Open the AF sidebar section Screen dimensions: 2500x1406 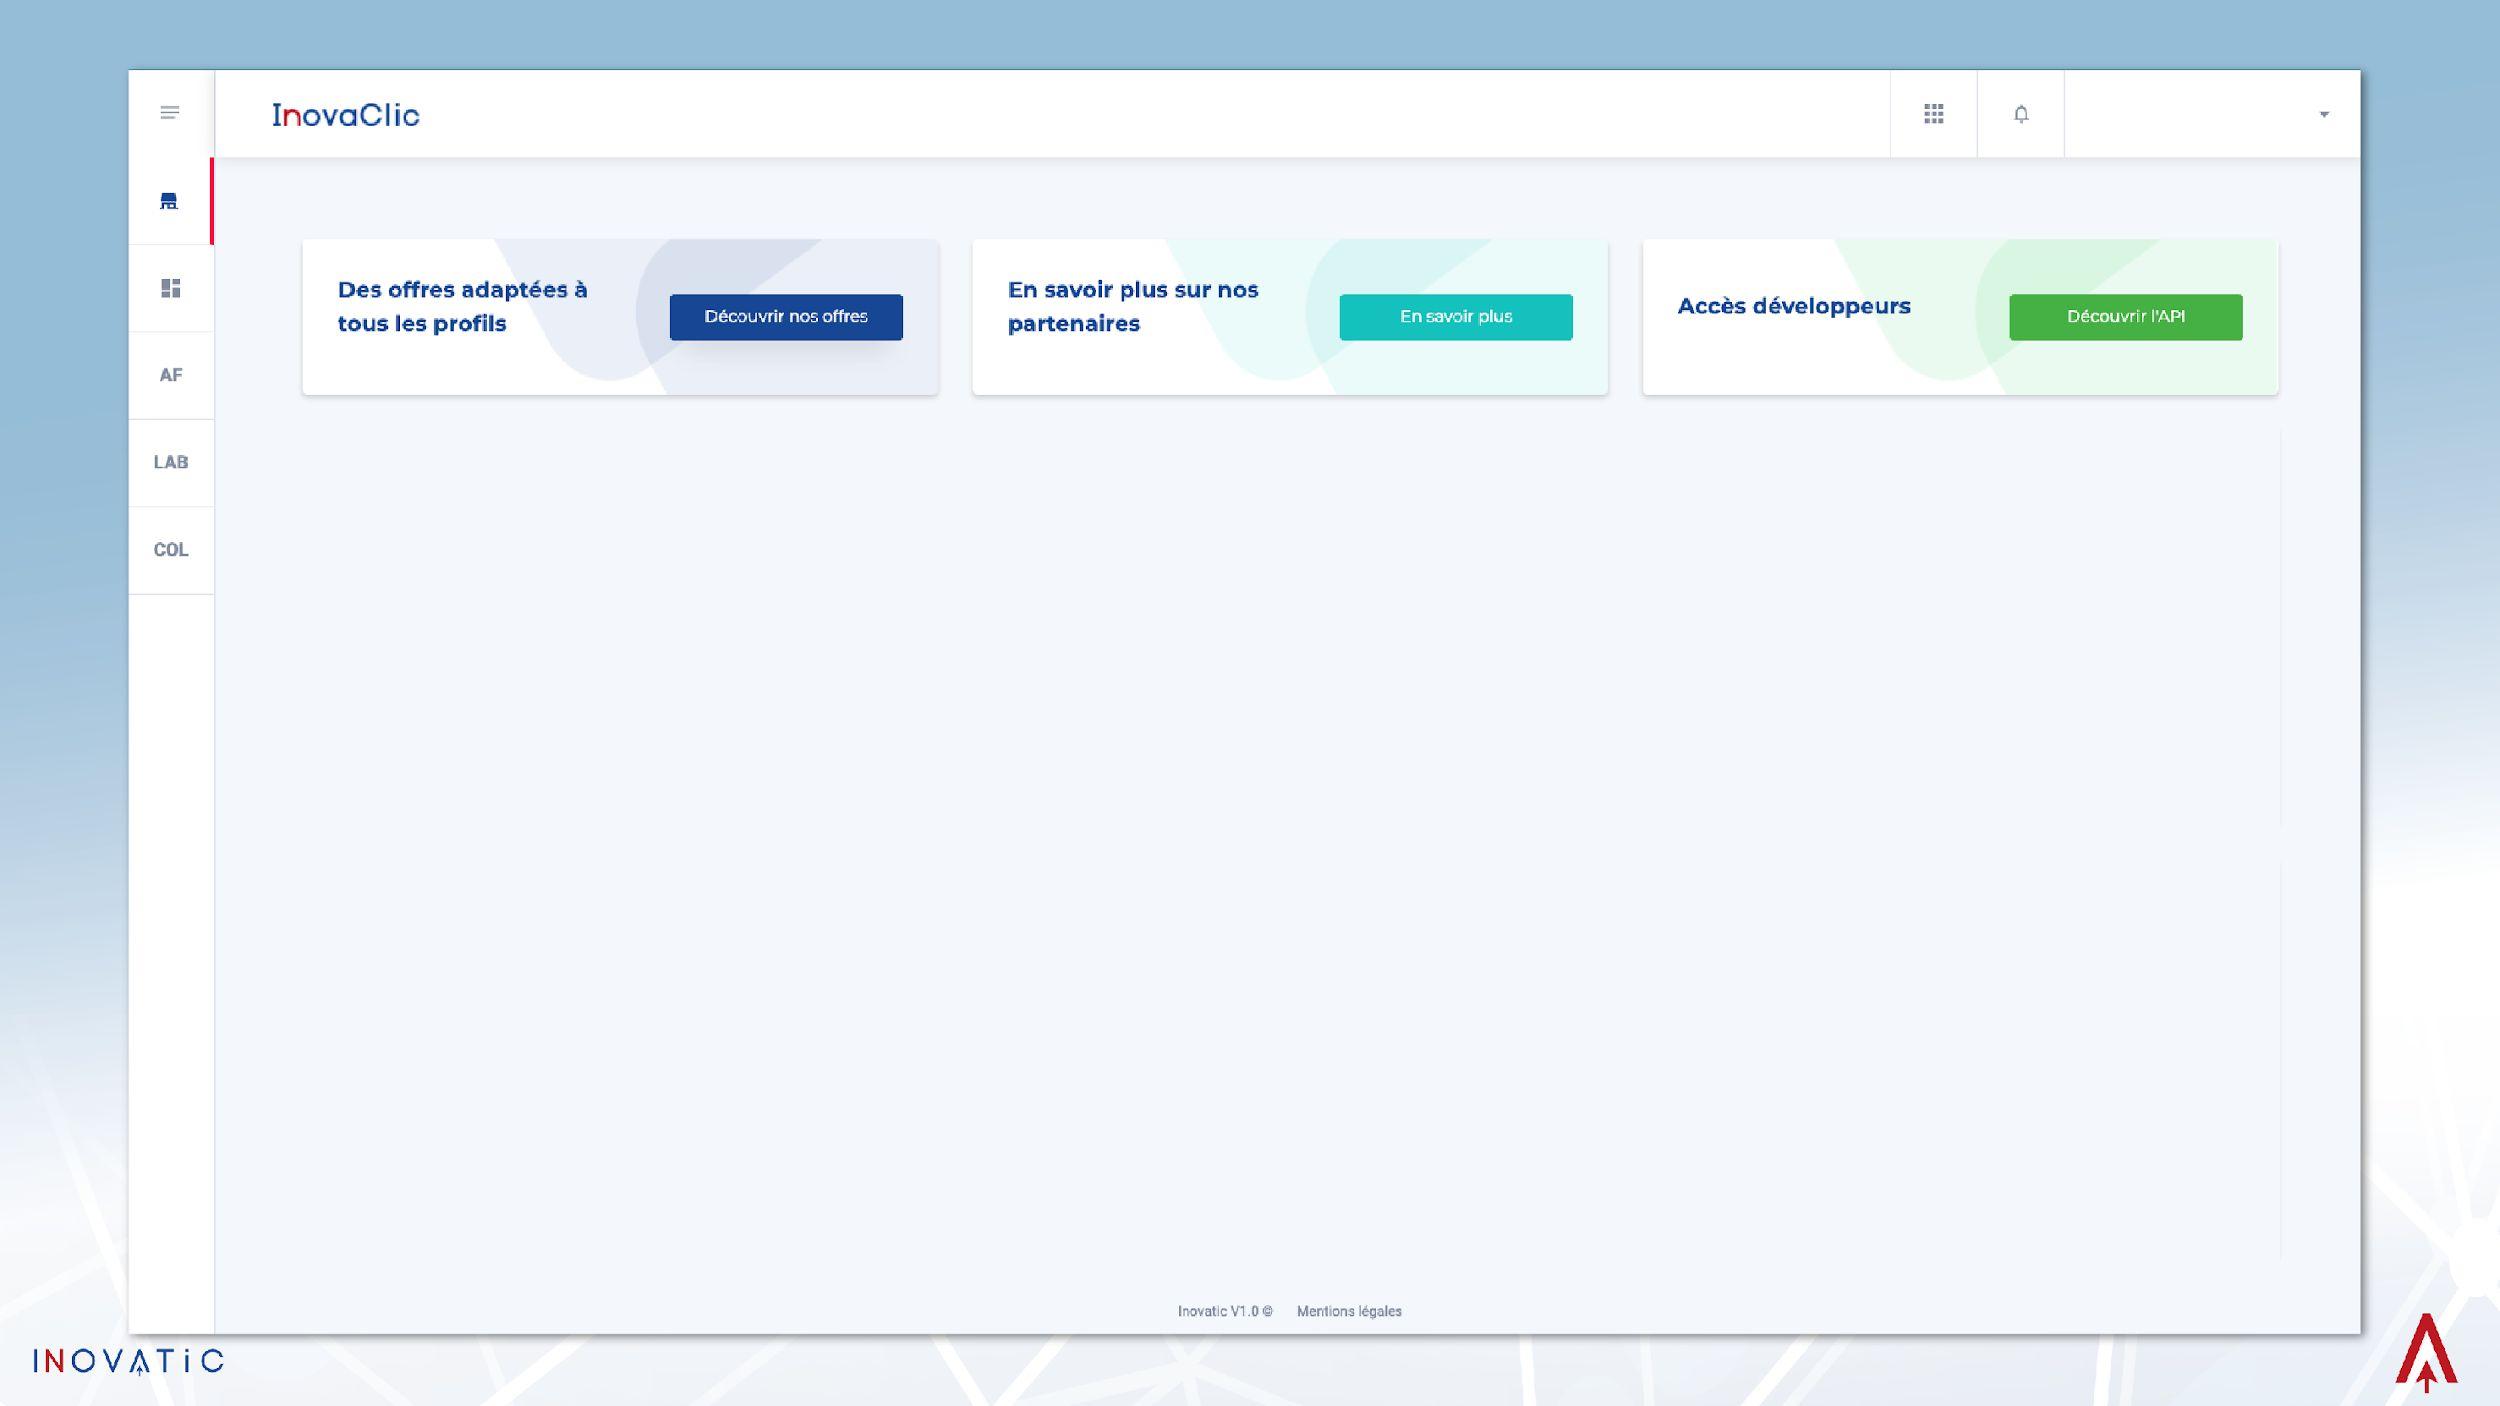pos(171,375)
